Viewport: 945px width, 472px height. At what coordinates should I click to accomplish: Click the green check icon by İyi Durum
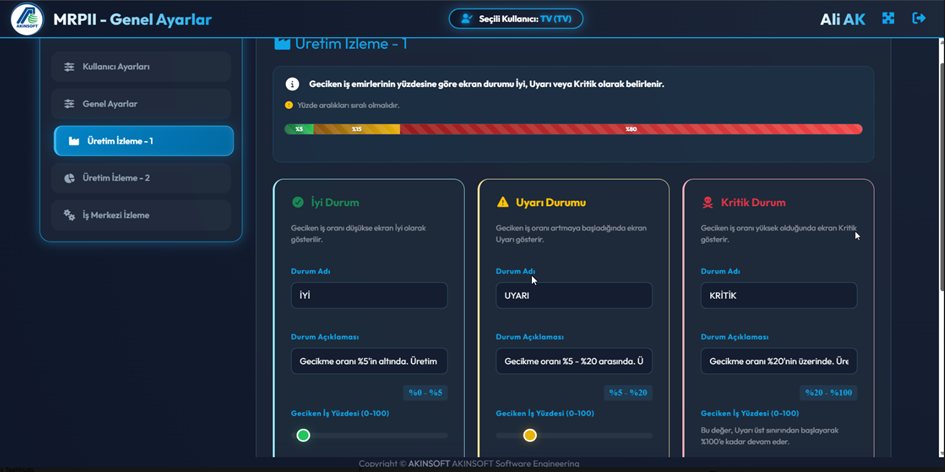pyautogui.click(x=298, y=202)
